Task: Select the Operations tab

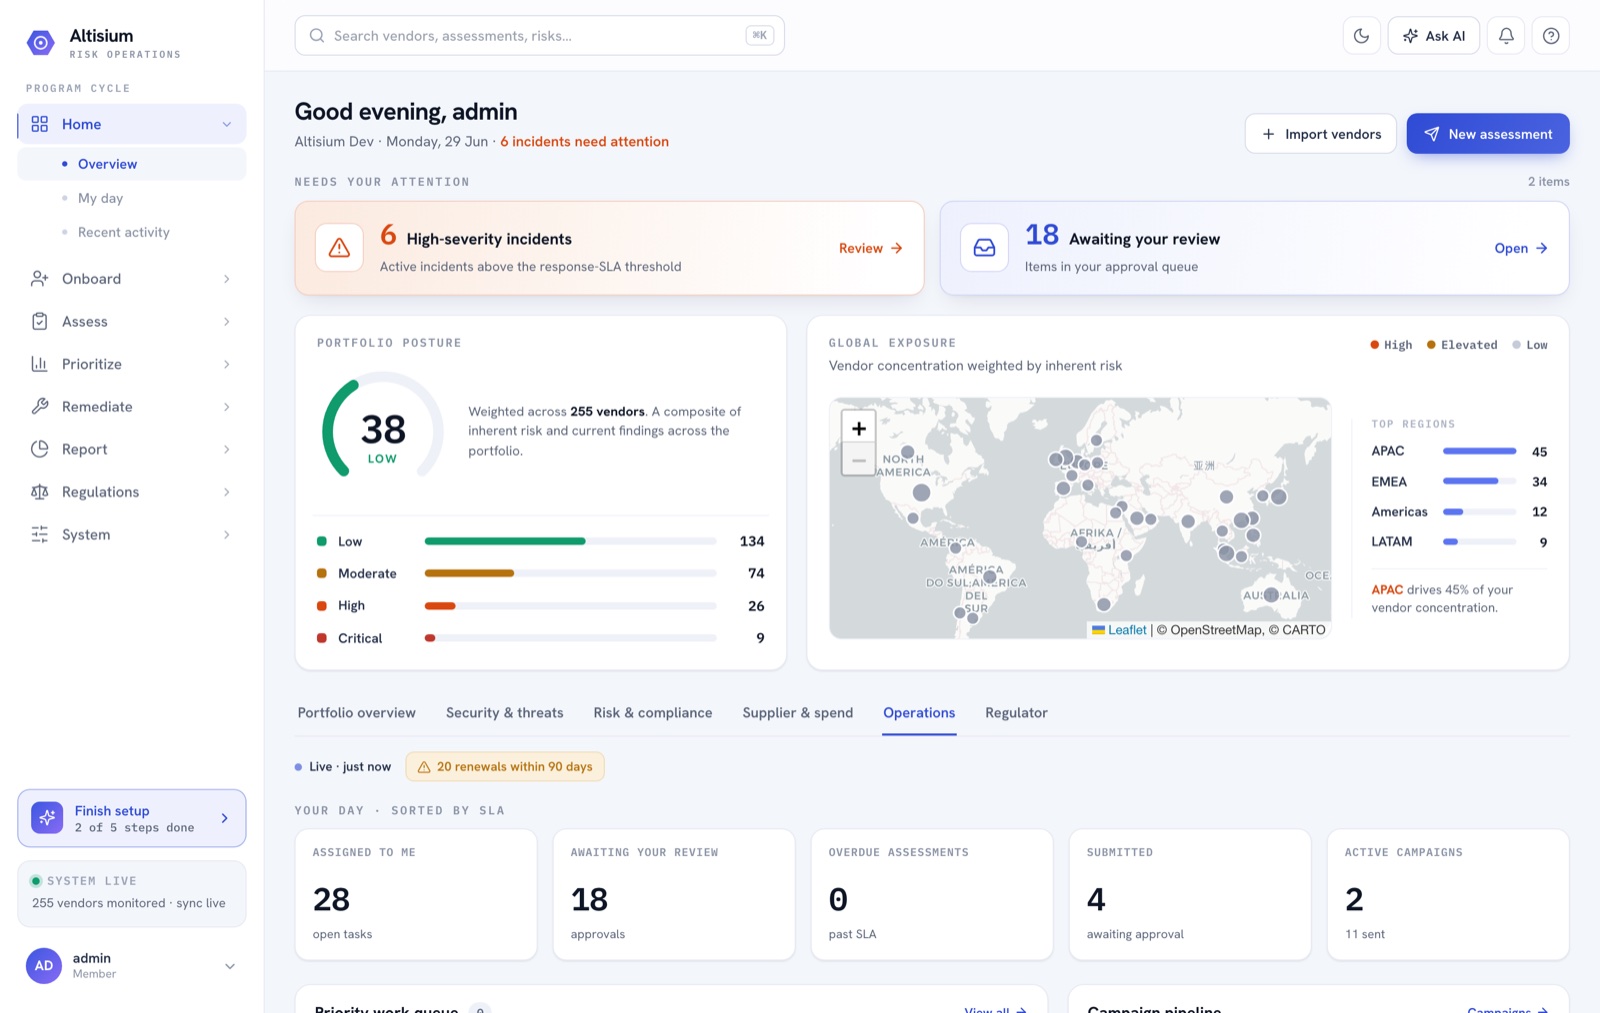Action: (x=919, y=713)
